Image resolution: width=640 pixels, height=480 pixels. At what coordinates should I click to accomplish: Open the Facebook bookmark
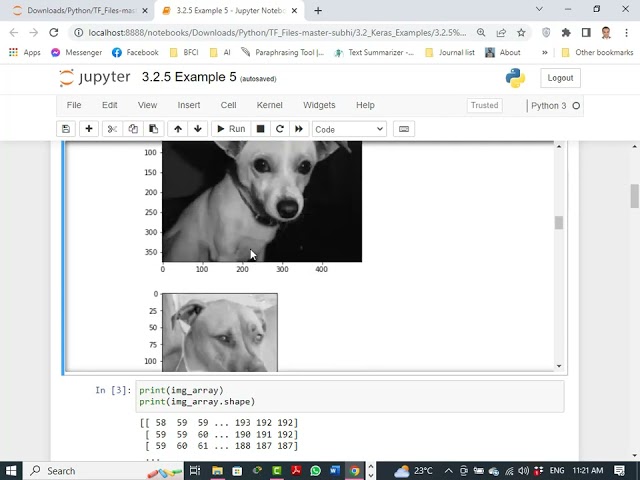point(135,52)
